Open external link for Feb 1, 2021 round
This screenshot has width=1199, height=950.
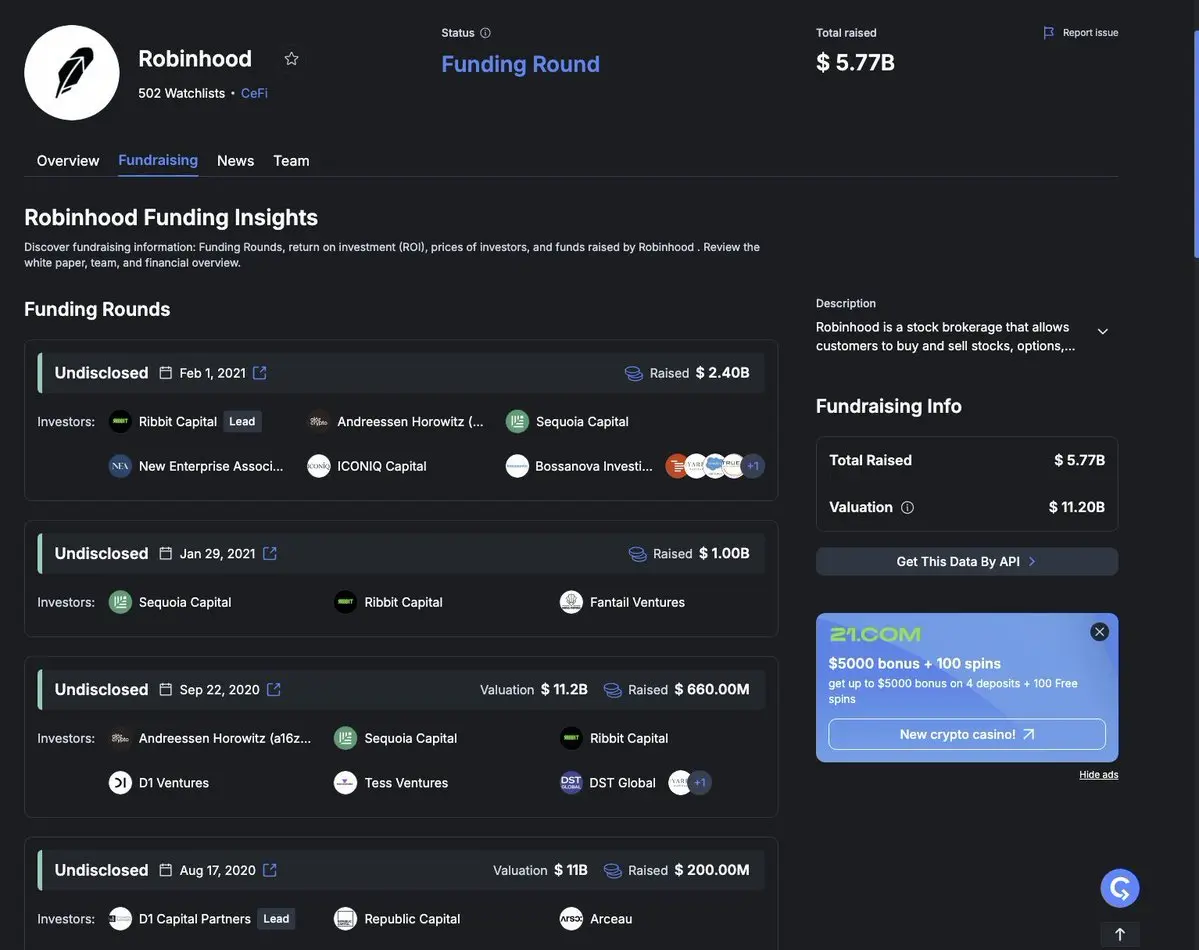click(260, 373)
